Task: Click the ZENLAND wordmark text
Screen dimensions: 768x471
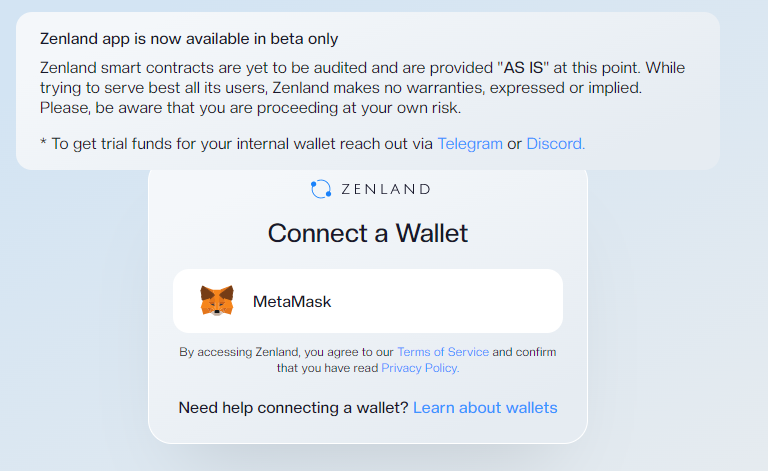Action: [x=386, y=189]
